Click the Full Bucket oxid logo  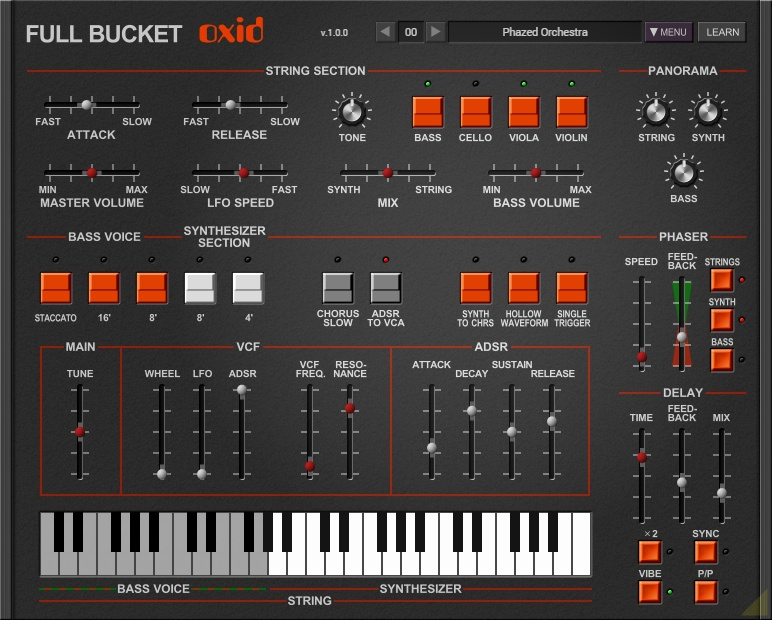click(x=144, y=32)
